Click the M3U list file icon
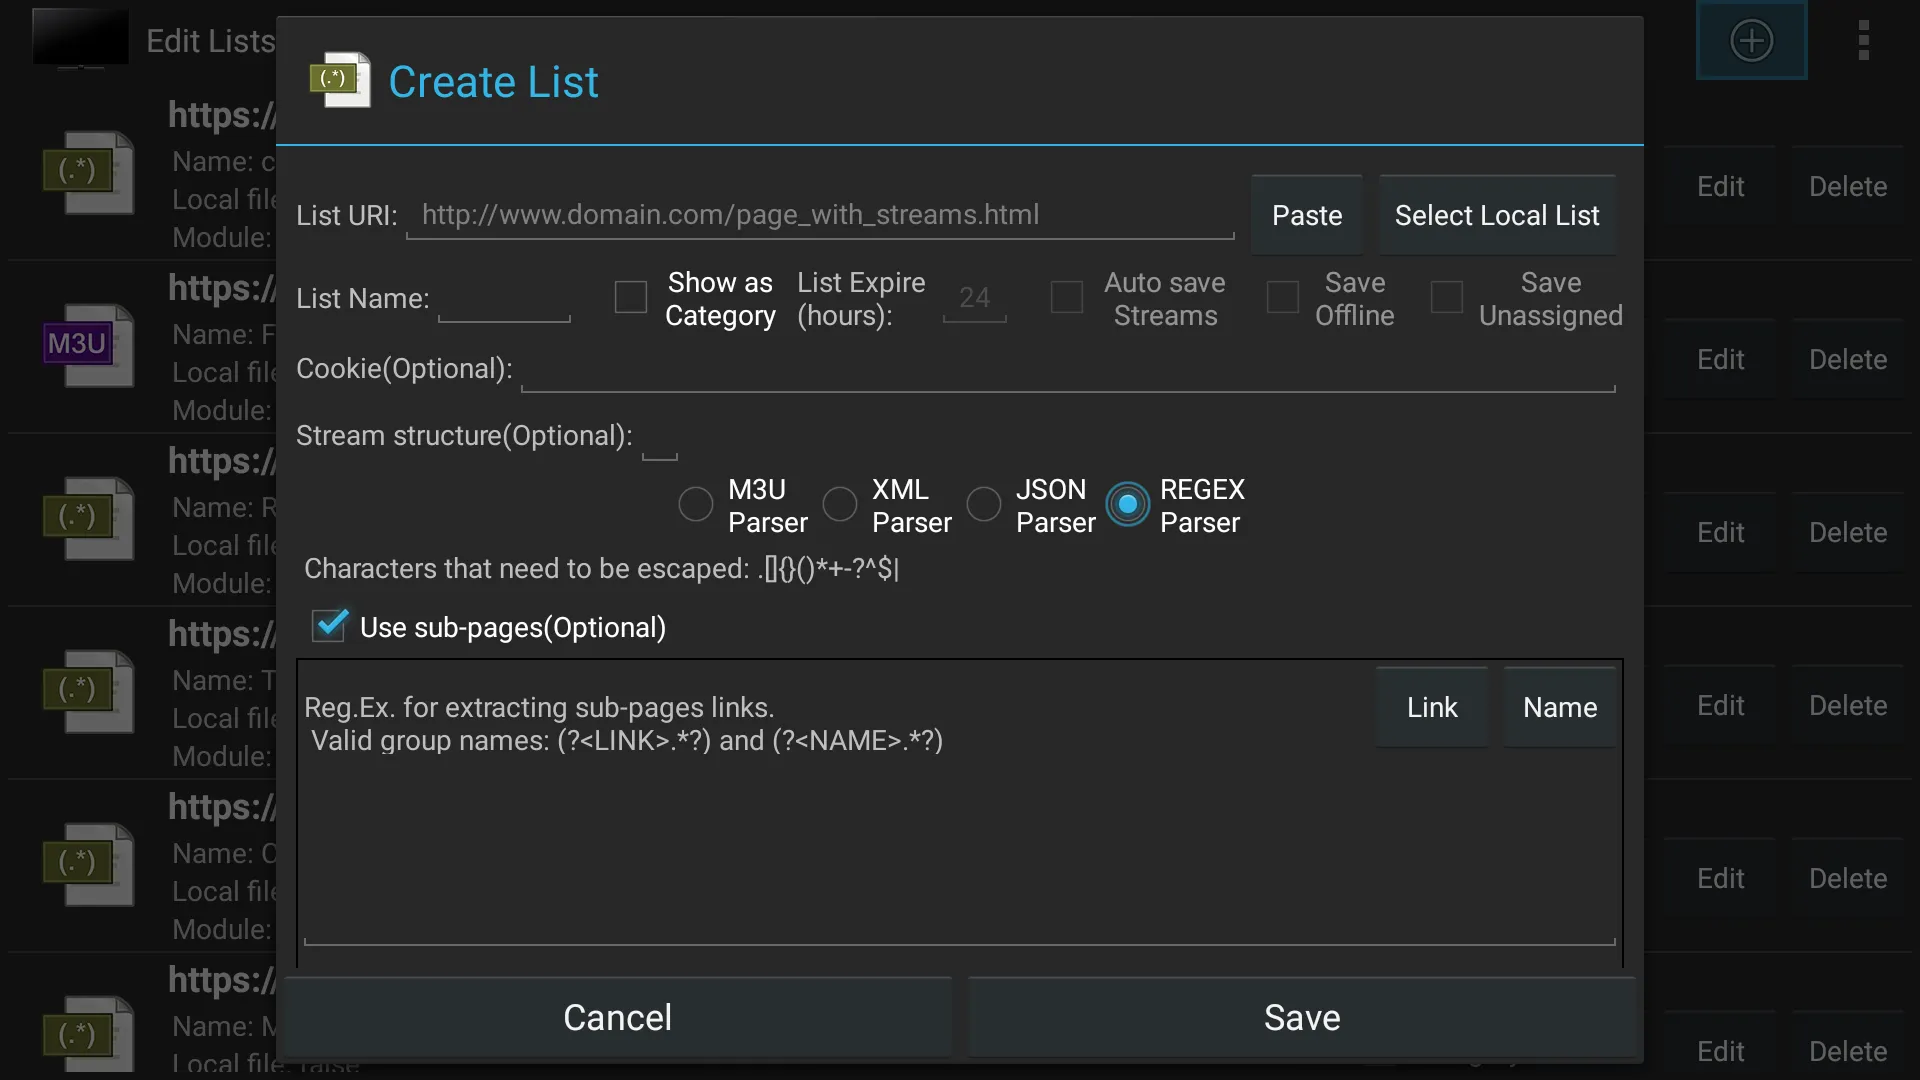Screen dimensions: 1920x1080 [x=89, y=345]
